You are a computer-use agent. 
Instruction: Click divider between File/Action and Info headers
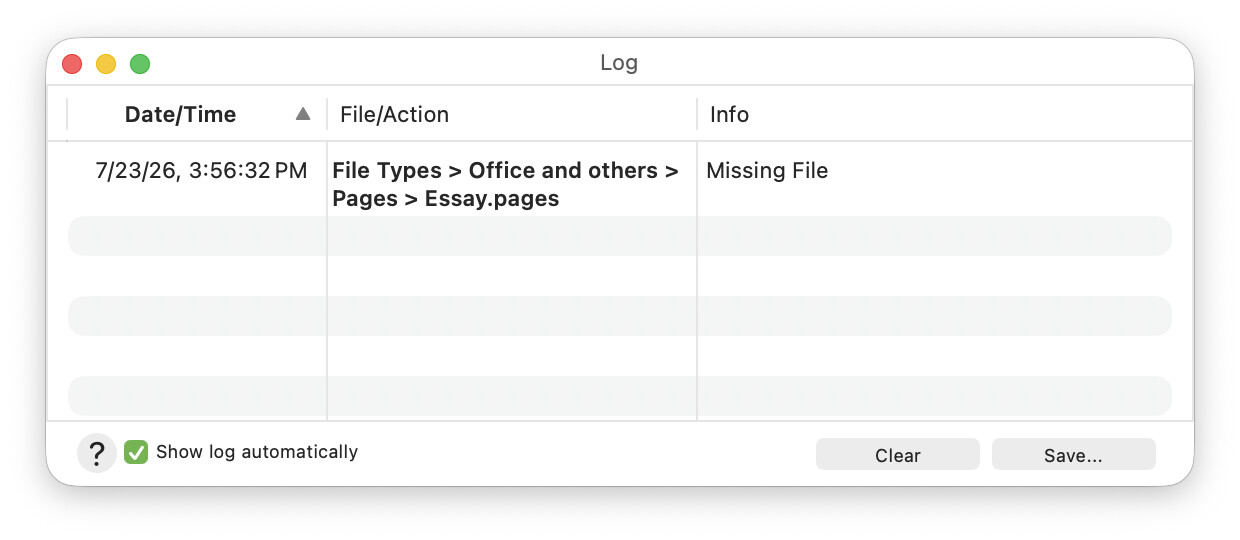(697, 114)
